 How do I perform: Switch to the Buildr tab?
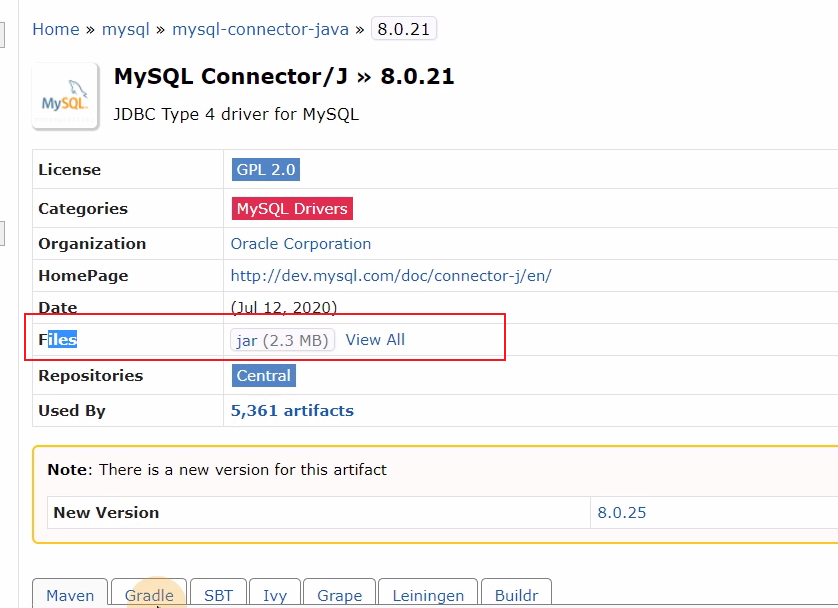pyautogui.click(x=516, y=594)
